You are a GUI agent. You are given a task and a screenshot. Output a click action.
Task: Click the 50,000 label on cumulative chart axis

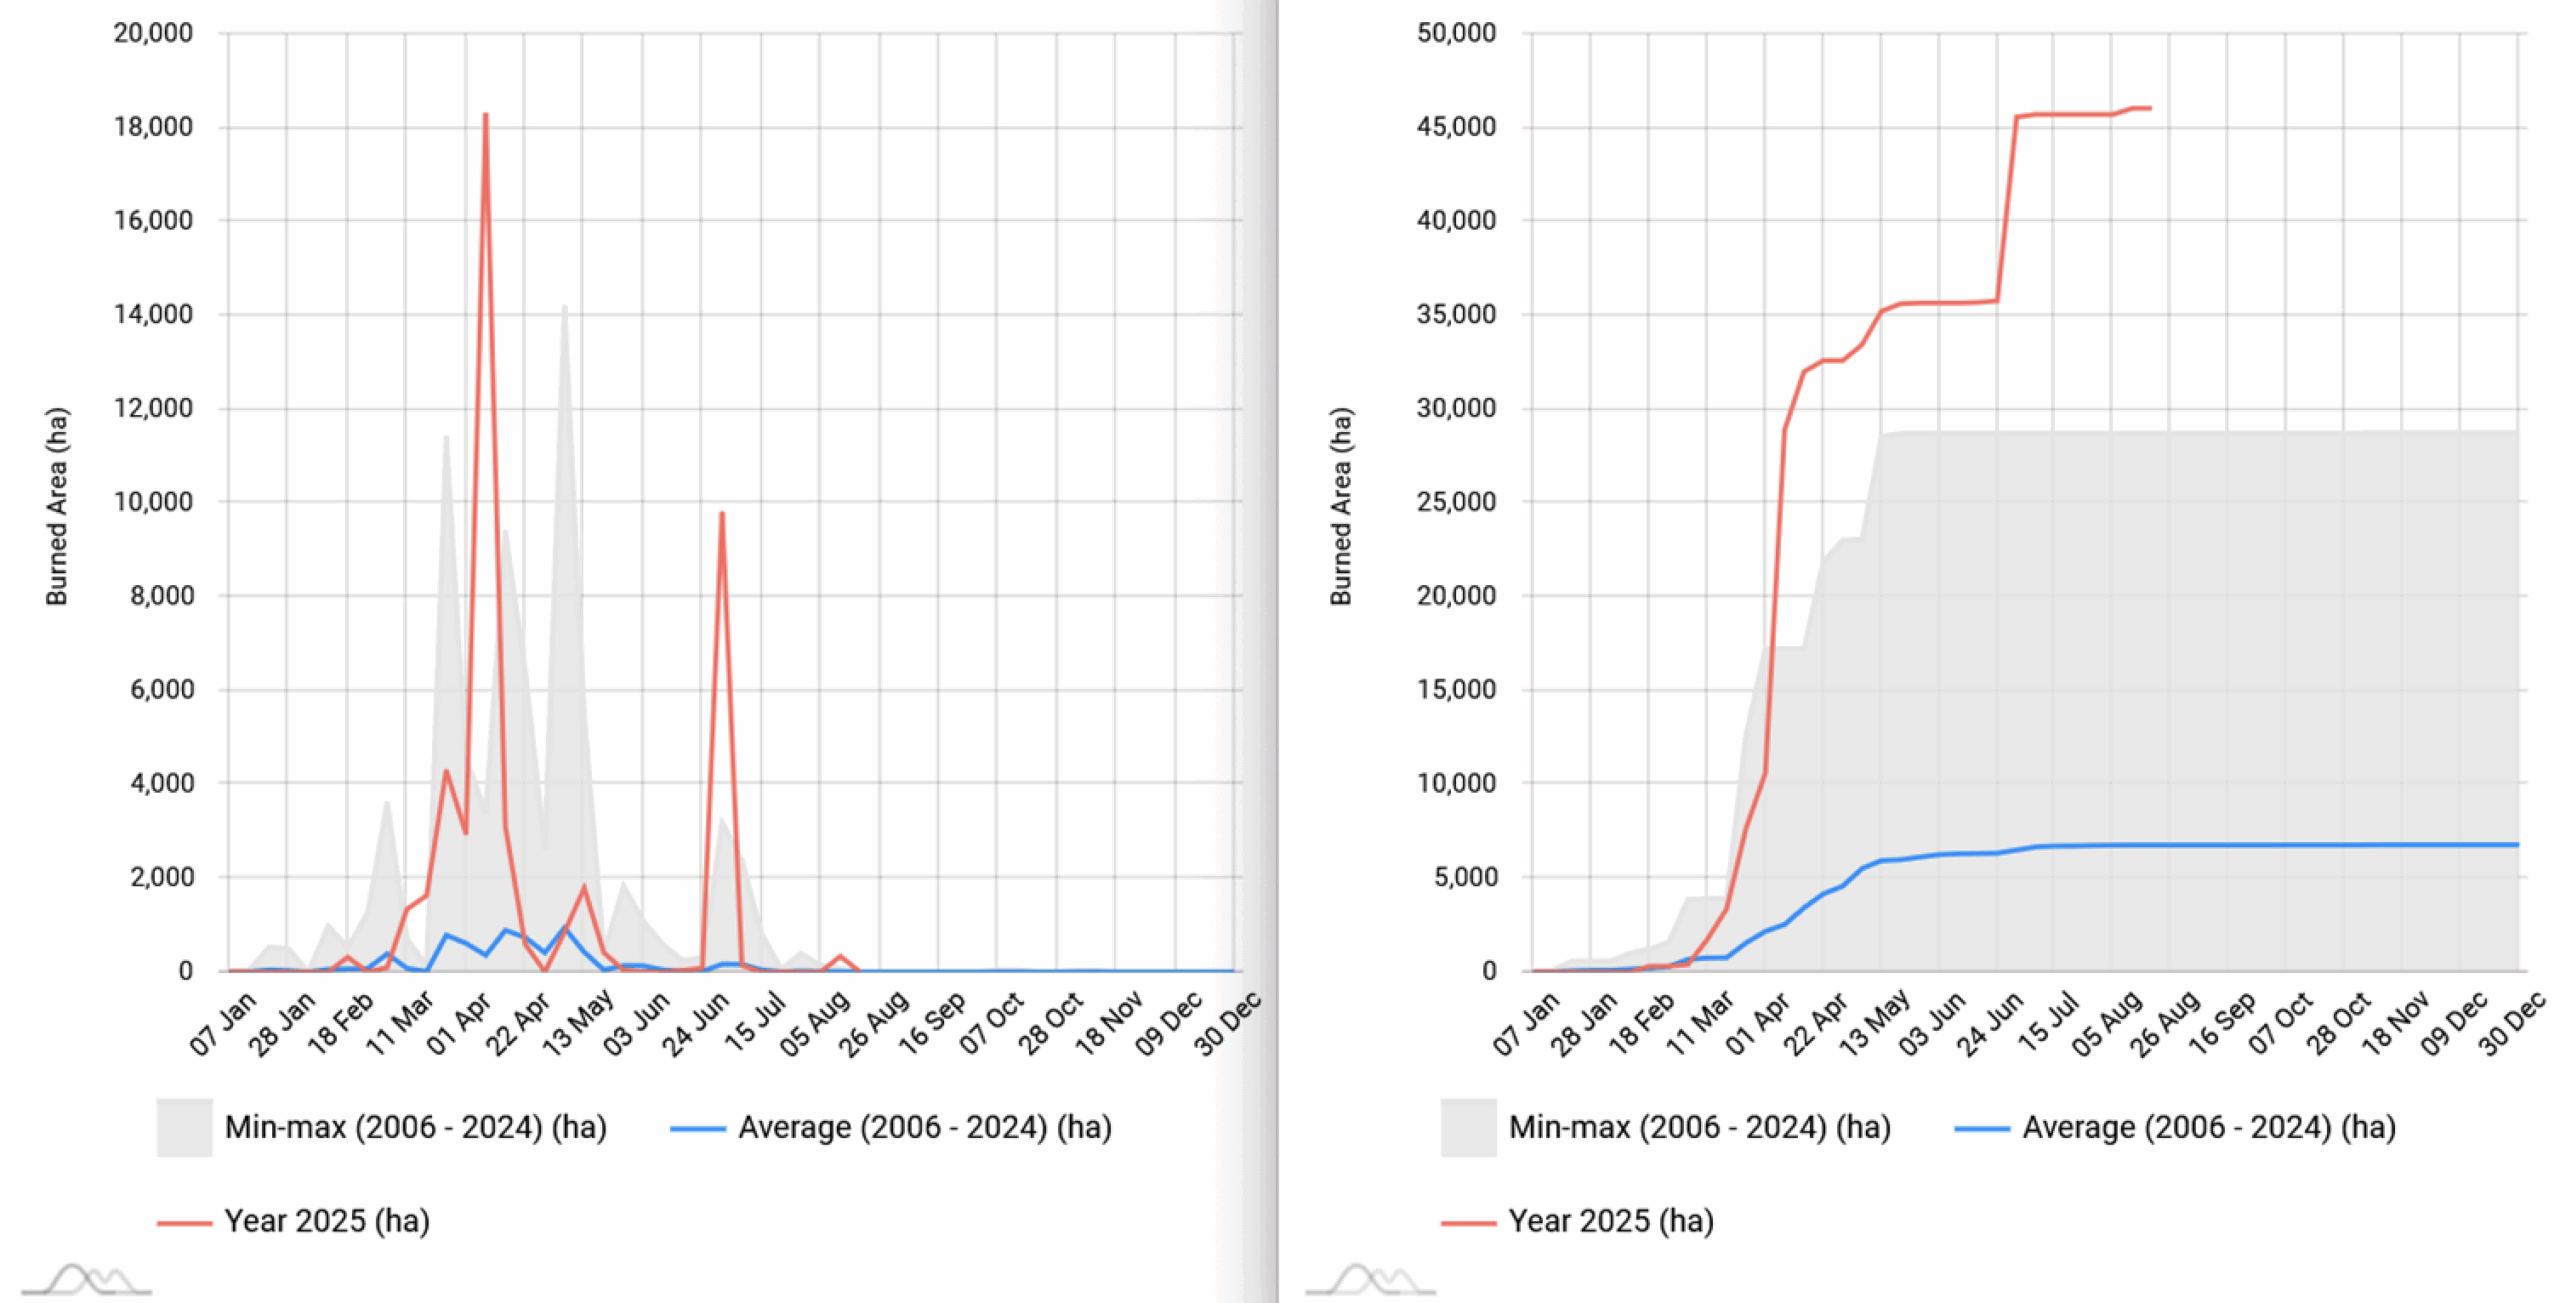1456,33
